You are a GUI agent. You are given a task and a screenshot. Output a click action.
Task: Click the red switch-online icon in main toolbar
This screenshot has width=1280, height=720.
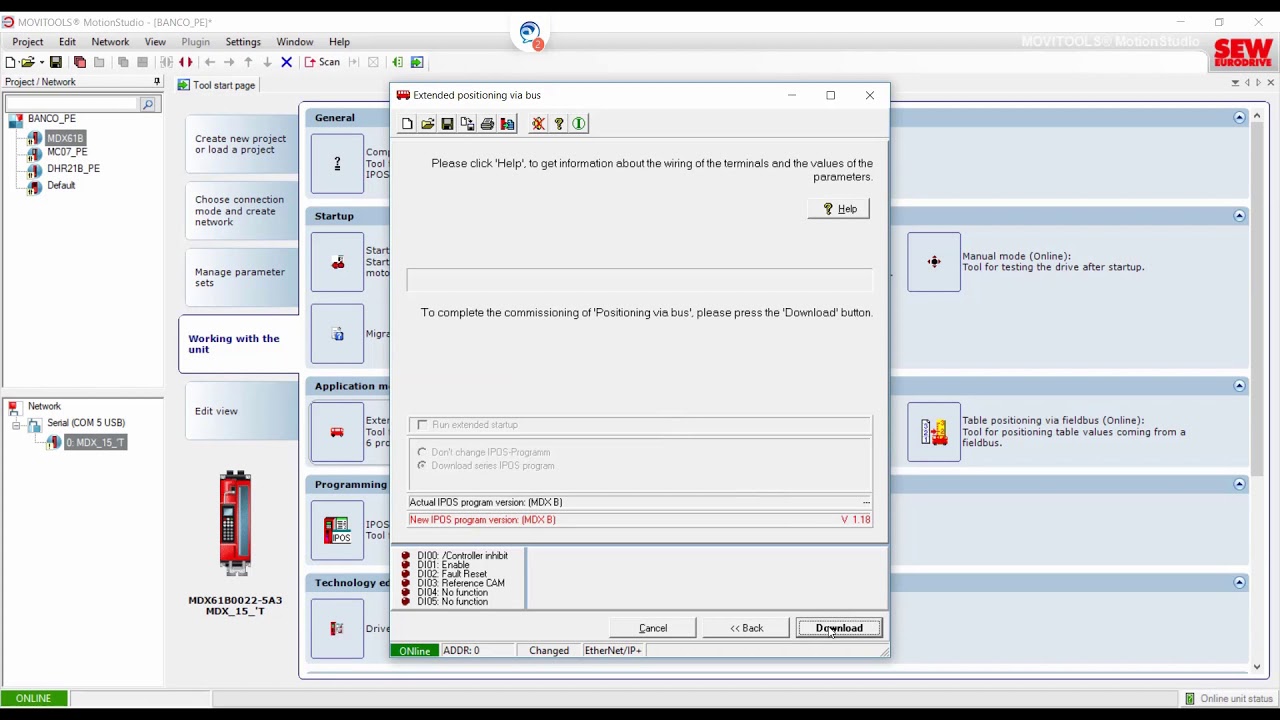coord(186,62)
